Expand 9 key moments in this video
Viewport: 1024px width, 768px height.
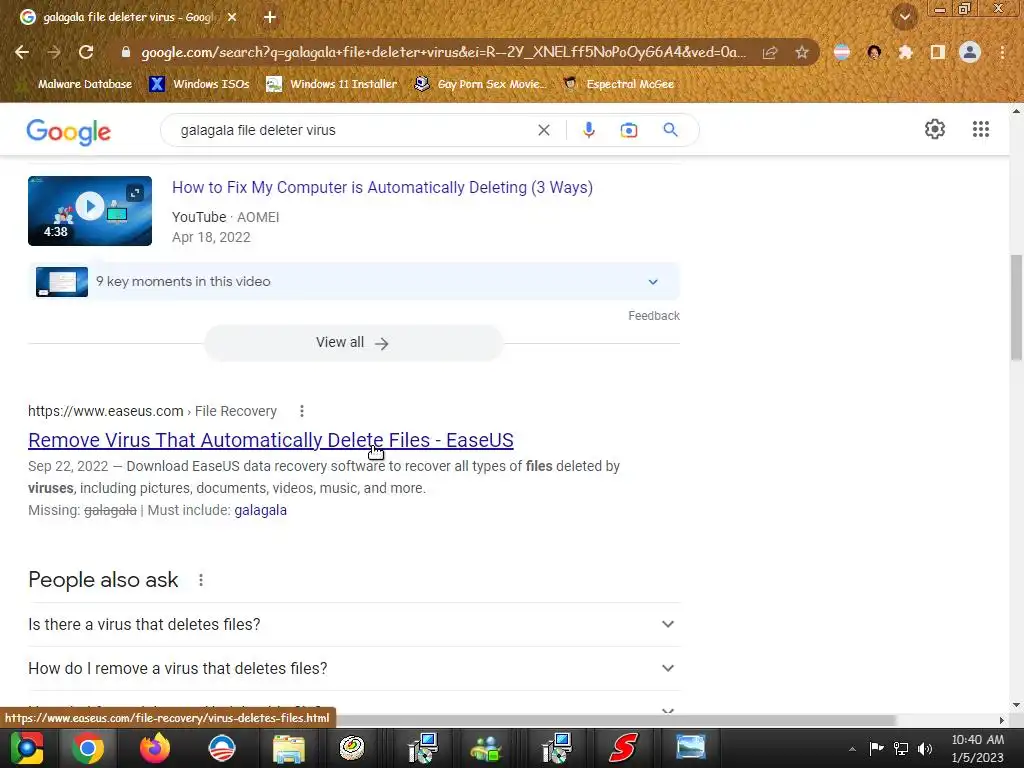pos(354,281)
